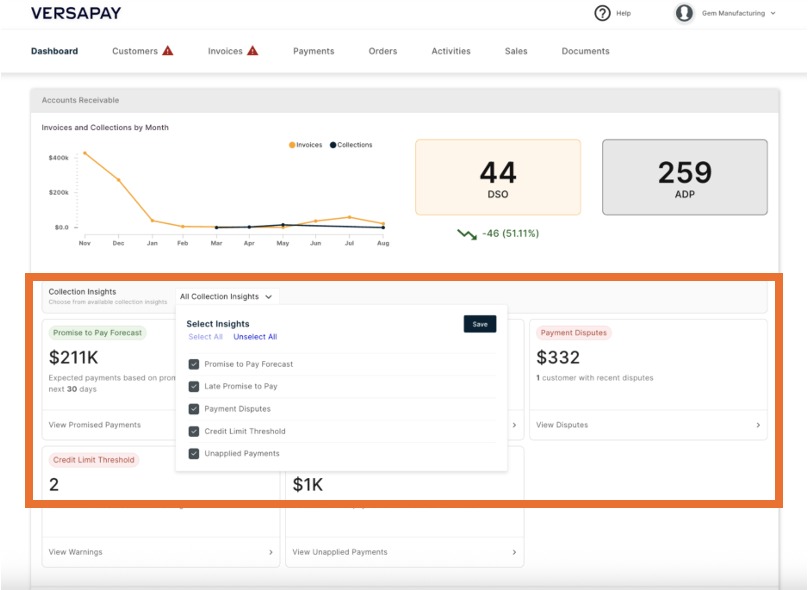Viewport: 808px width, 590px height.
Task: Uncheck the Credit Limit Threshold checkbox
Action: tap(194, 431)
